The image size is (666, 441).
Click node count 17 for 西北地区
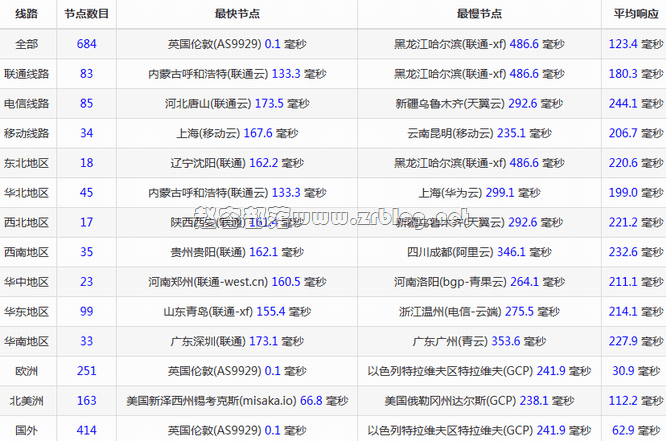coord(87,222)
